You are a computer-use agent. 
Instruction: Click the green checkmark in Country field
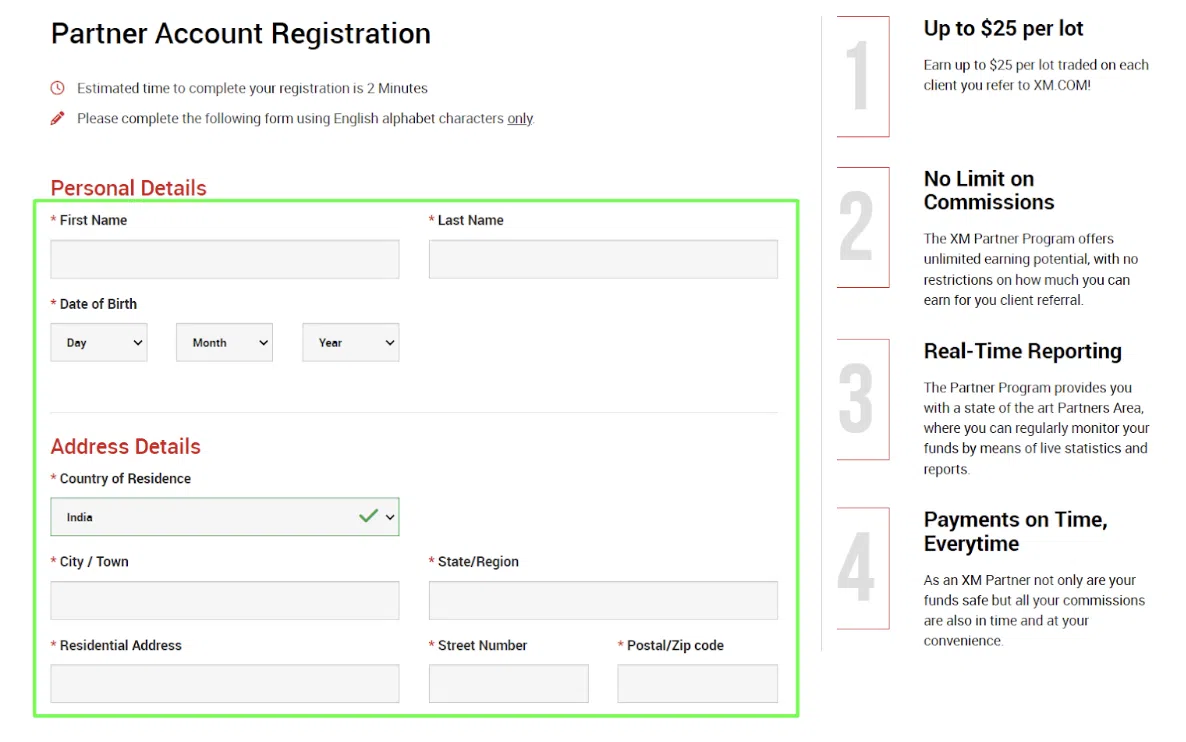coord(368,516)
